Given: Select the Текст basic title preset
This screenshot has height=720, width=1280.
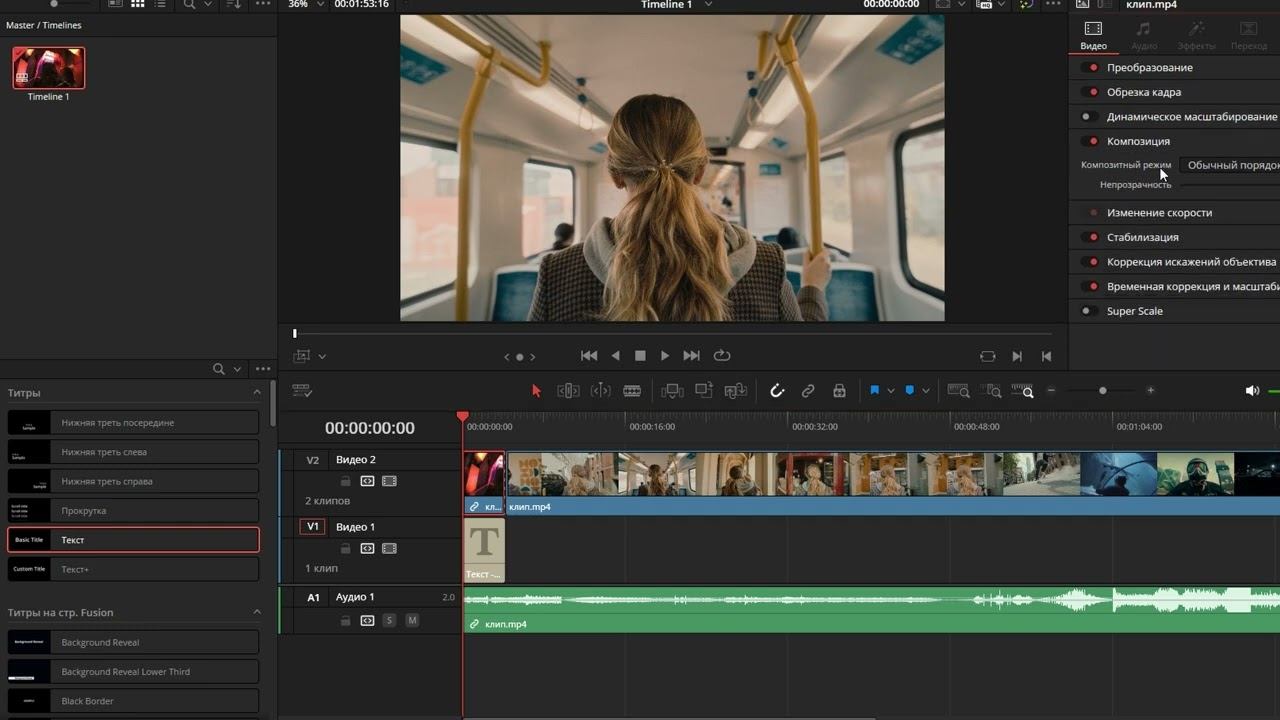Looking at the screenshot, I should coord(133,540).
